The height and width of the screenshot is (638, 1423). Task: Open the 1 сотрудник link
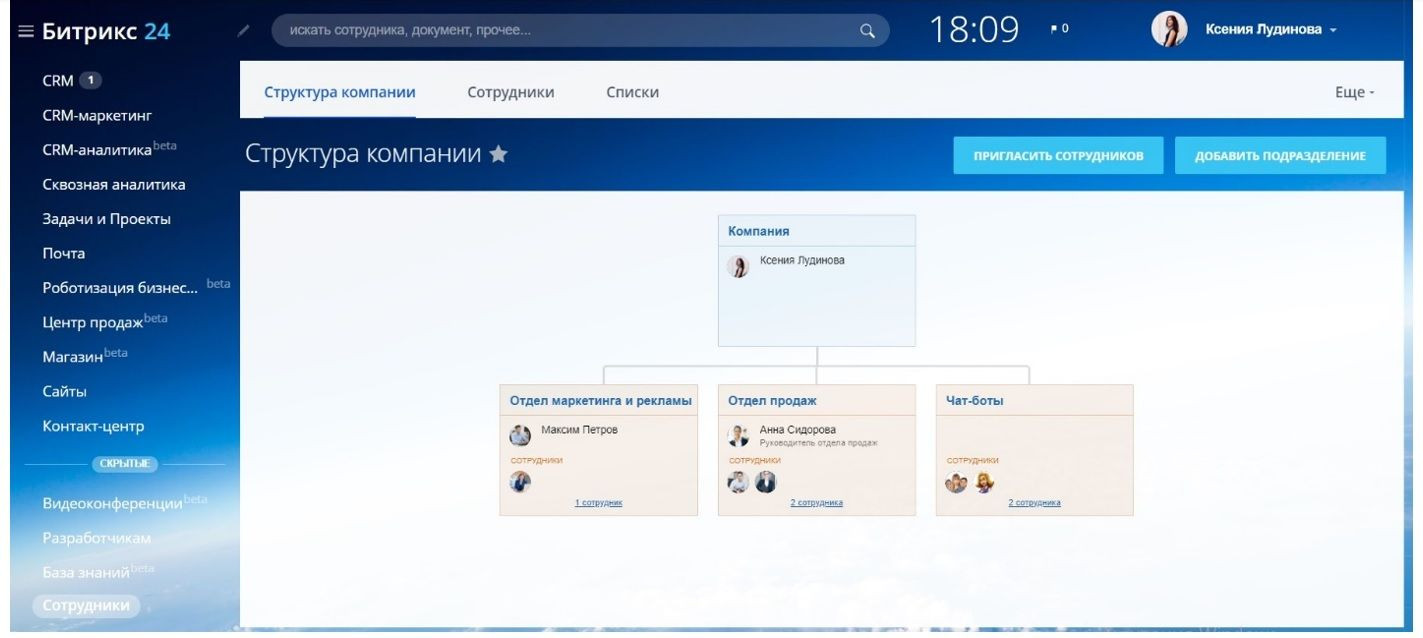598,503
